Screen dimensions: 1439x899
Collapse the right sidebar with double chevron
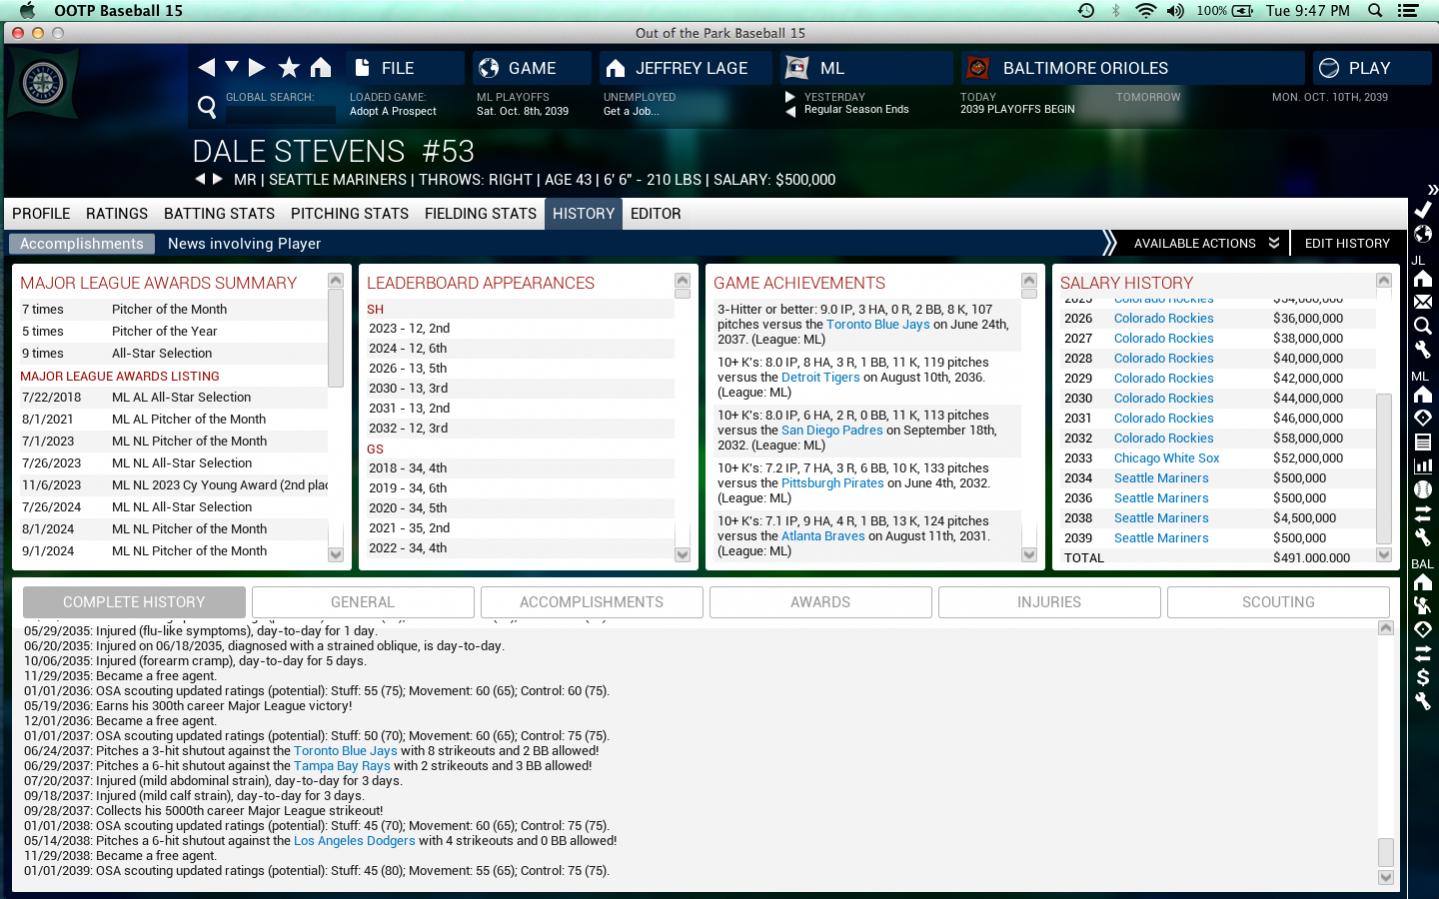tap(1432, 189)
